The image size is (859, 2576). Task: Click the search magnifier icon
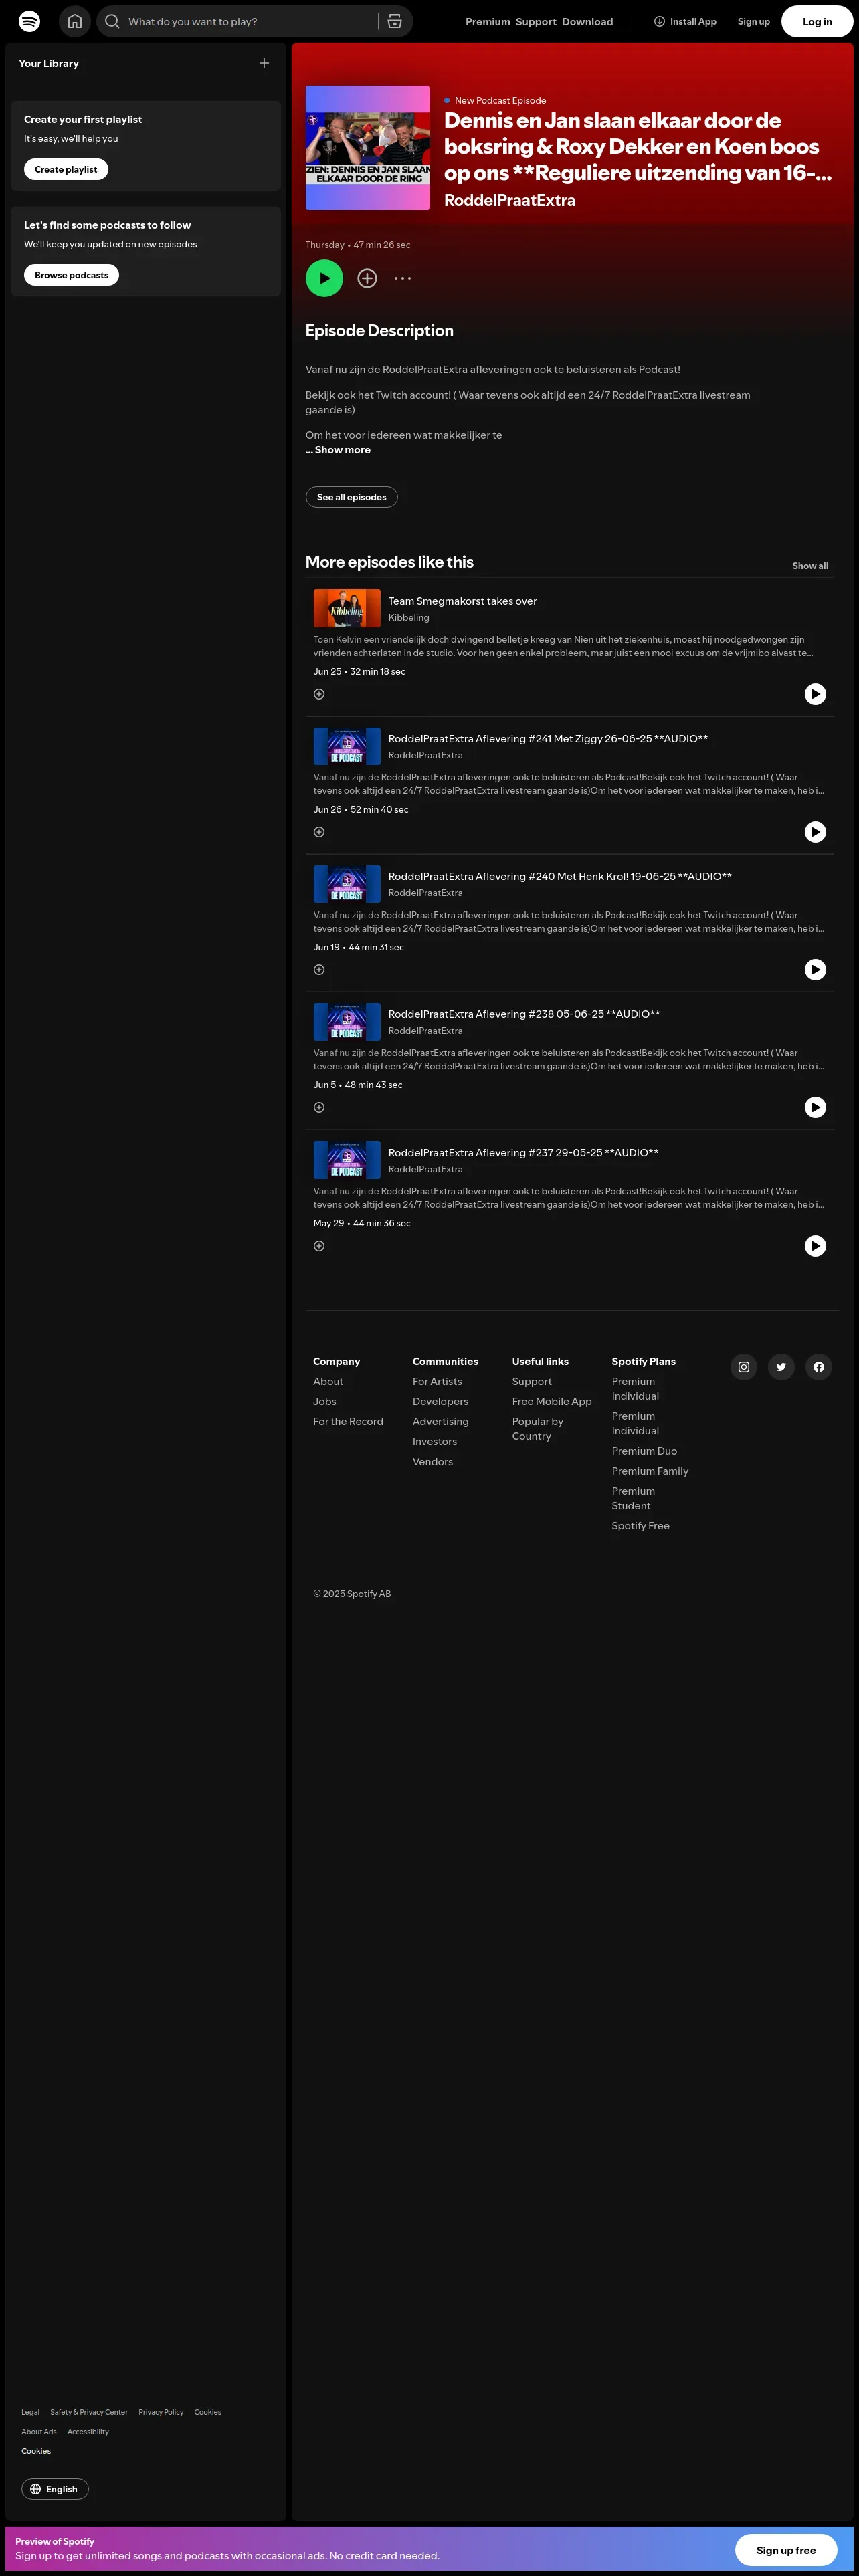coord(112,21)
